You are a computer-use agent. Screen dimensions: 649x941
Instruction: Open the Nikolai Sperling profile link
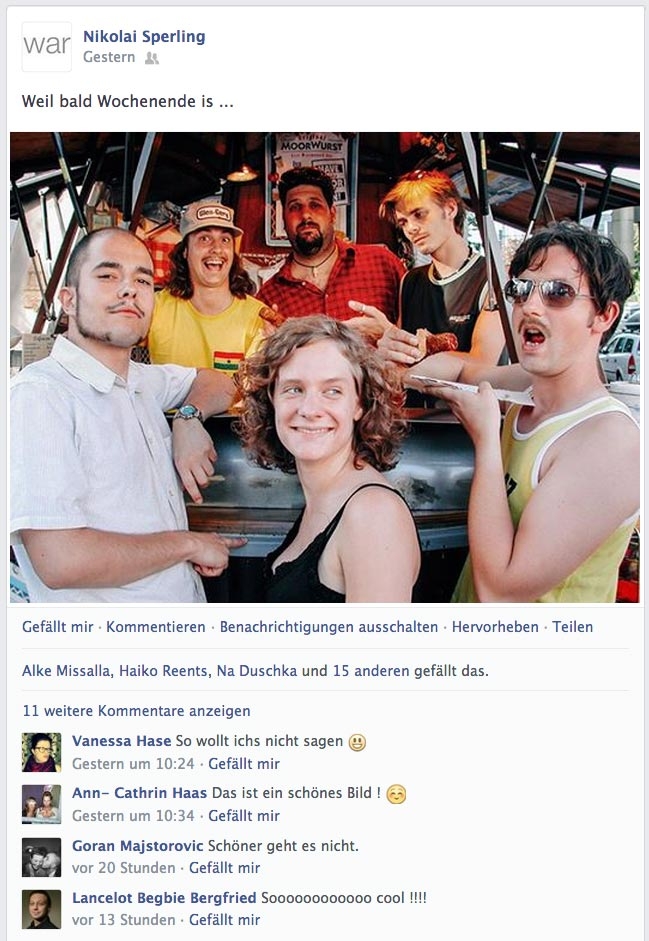(x=144, y=37)
